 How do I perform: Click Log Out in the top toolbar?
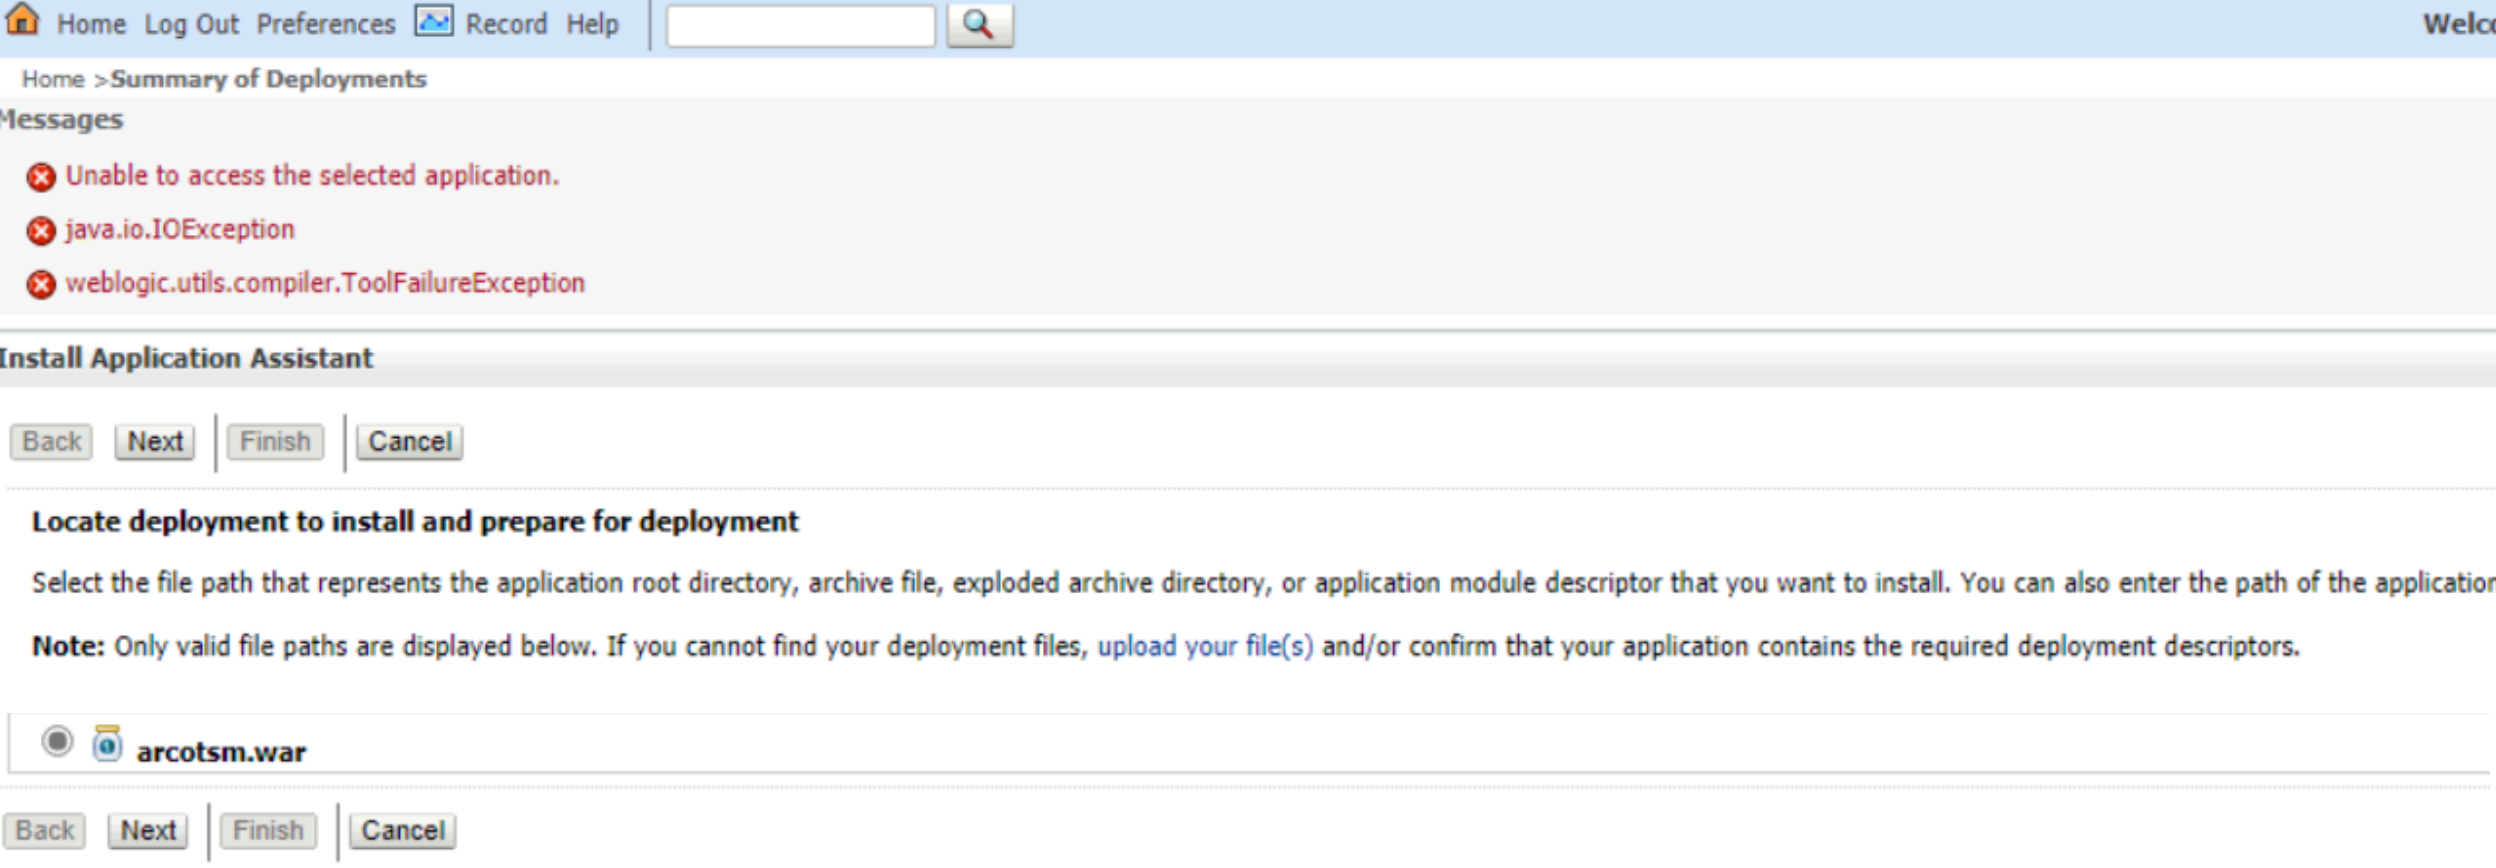point(191,24)
